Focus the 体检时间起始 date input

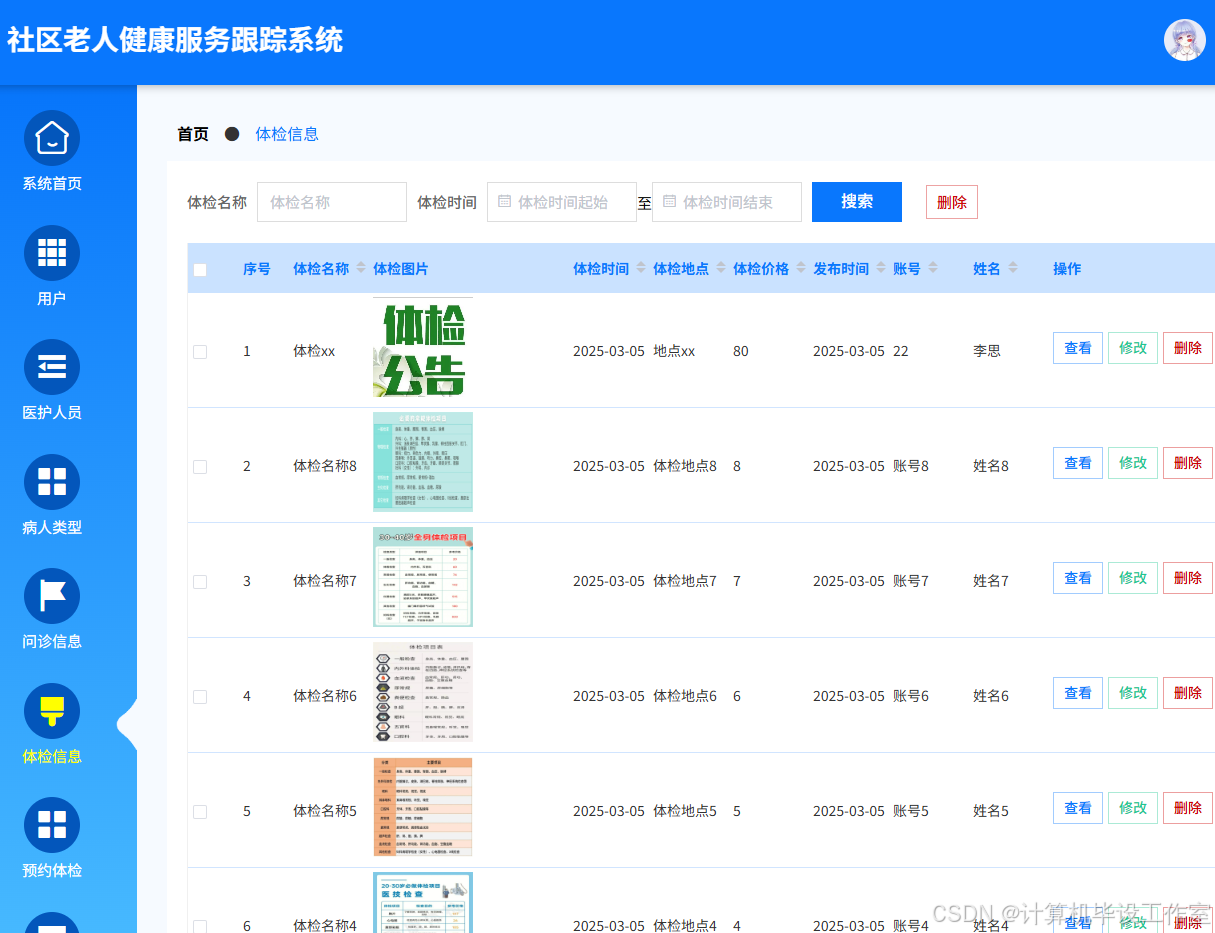(x=562, y=202)
